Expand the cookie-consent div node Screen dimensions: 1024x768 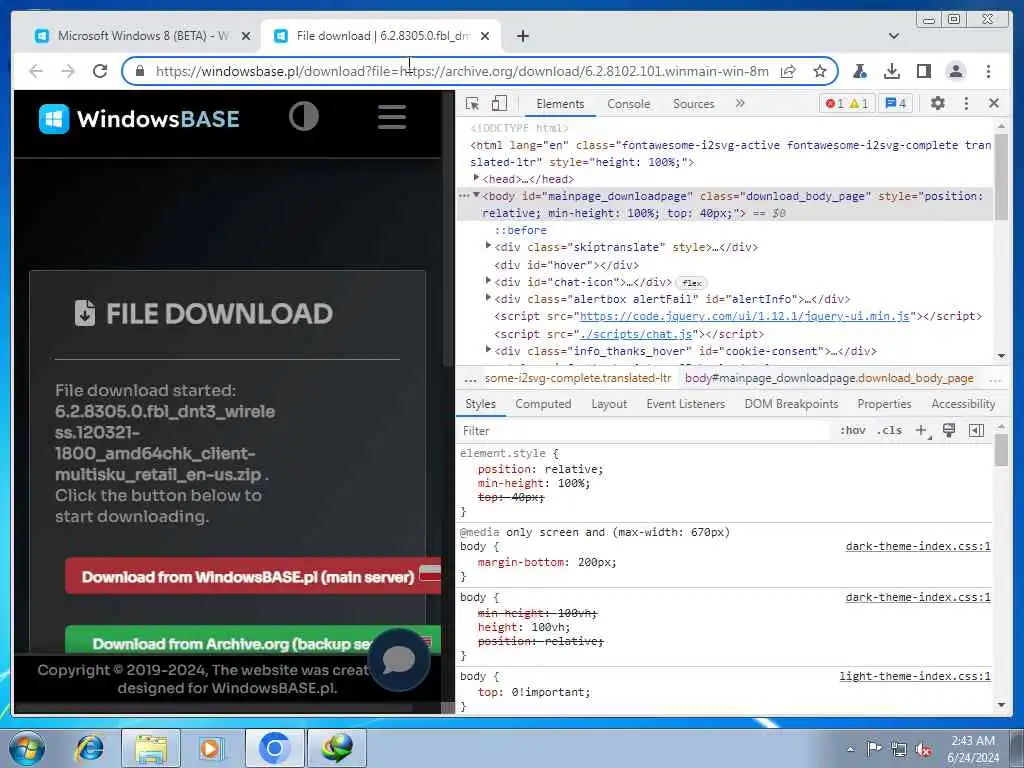(488, 351)
